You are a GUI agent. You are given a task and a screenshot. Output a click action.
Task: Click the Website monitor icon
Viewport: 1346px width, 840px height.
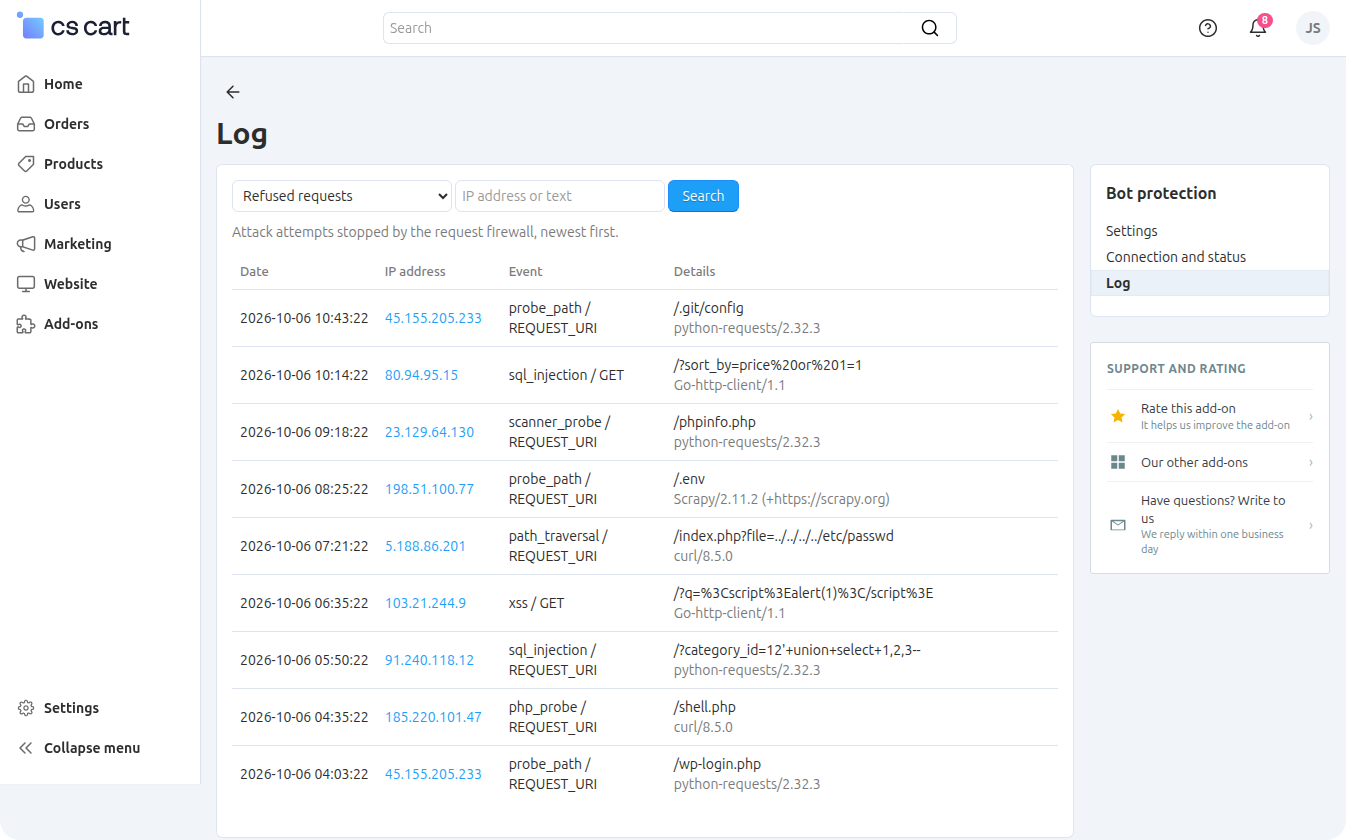point(26,284)
